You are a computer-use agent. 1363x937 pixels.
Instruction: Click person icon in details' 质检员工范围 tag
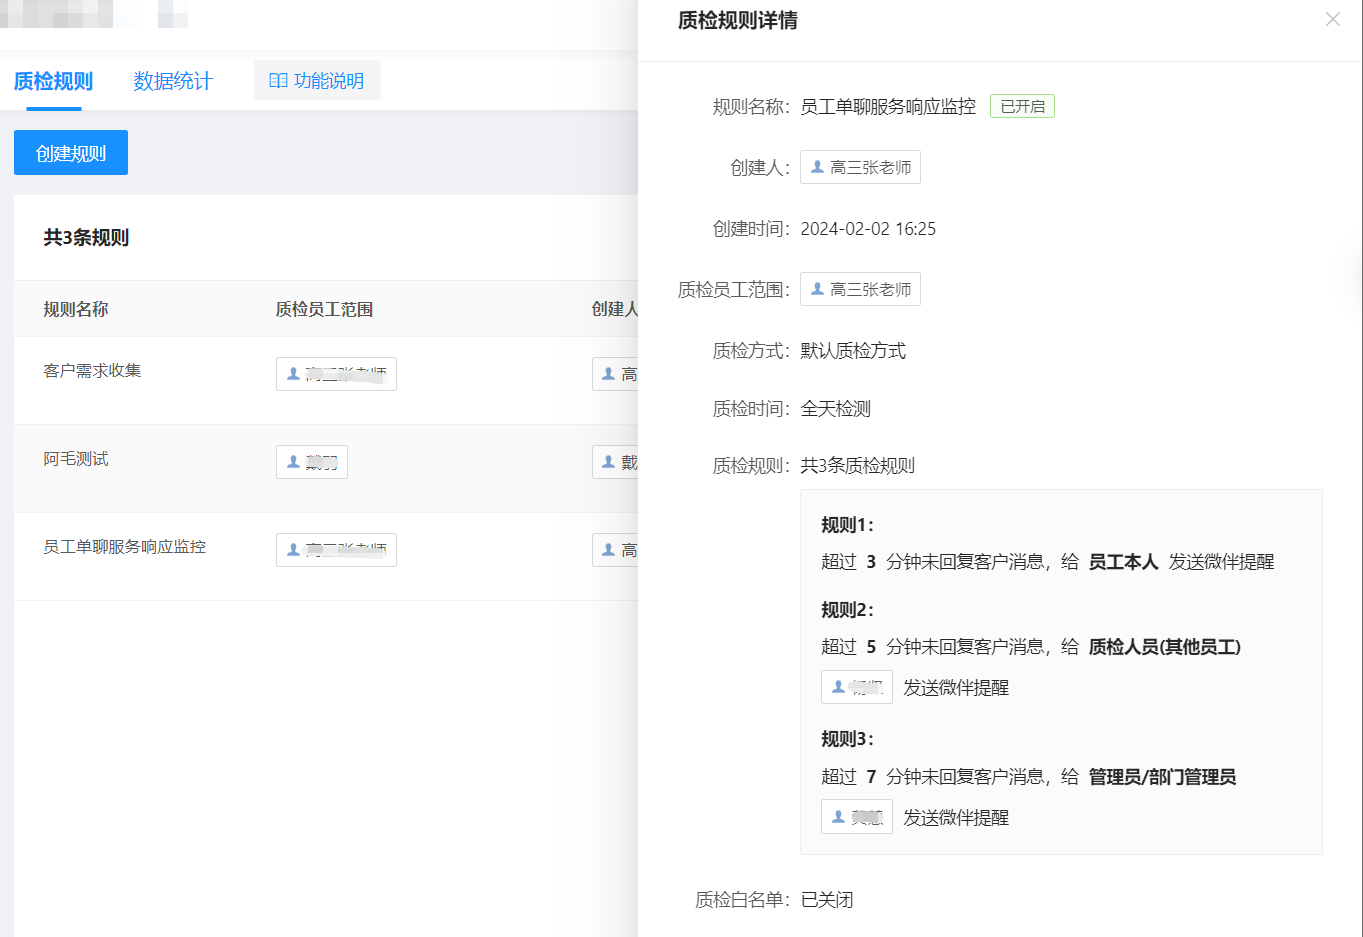pyautogui.click(x=817, y=289)
